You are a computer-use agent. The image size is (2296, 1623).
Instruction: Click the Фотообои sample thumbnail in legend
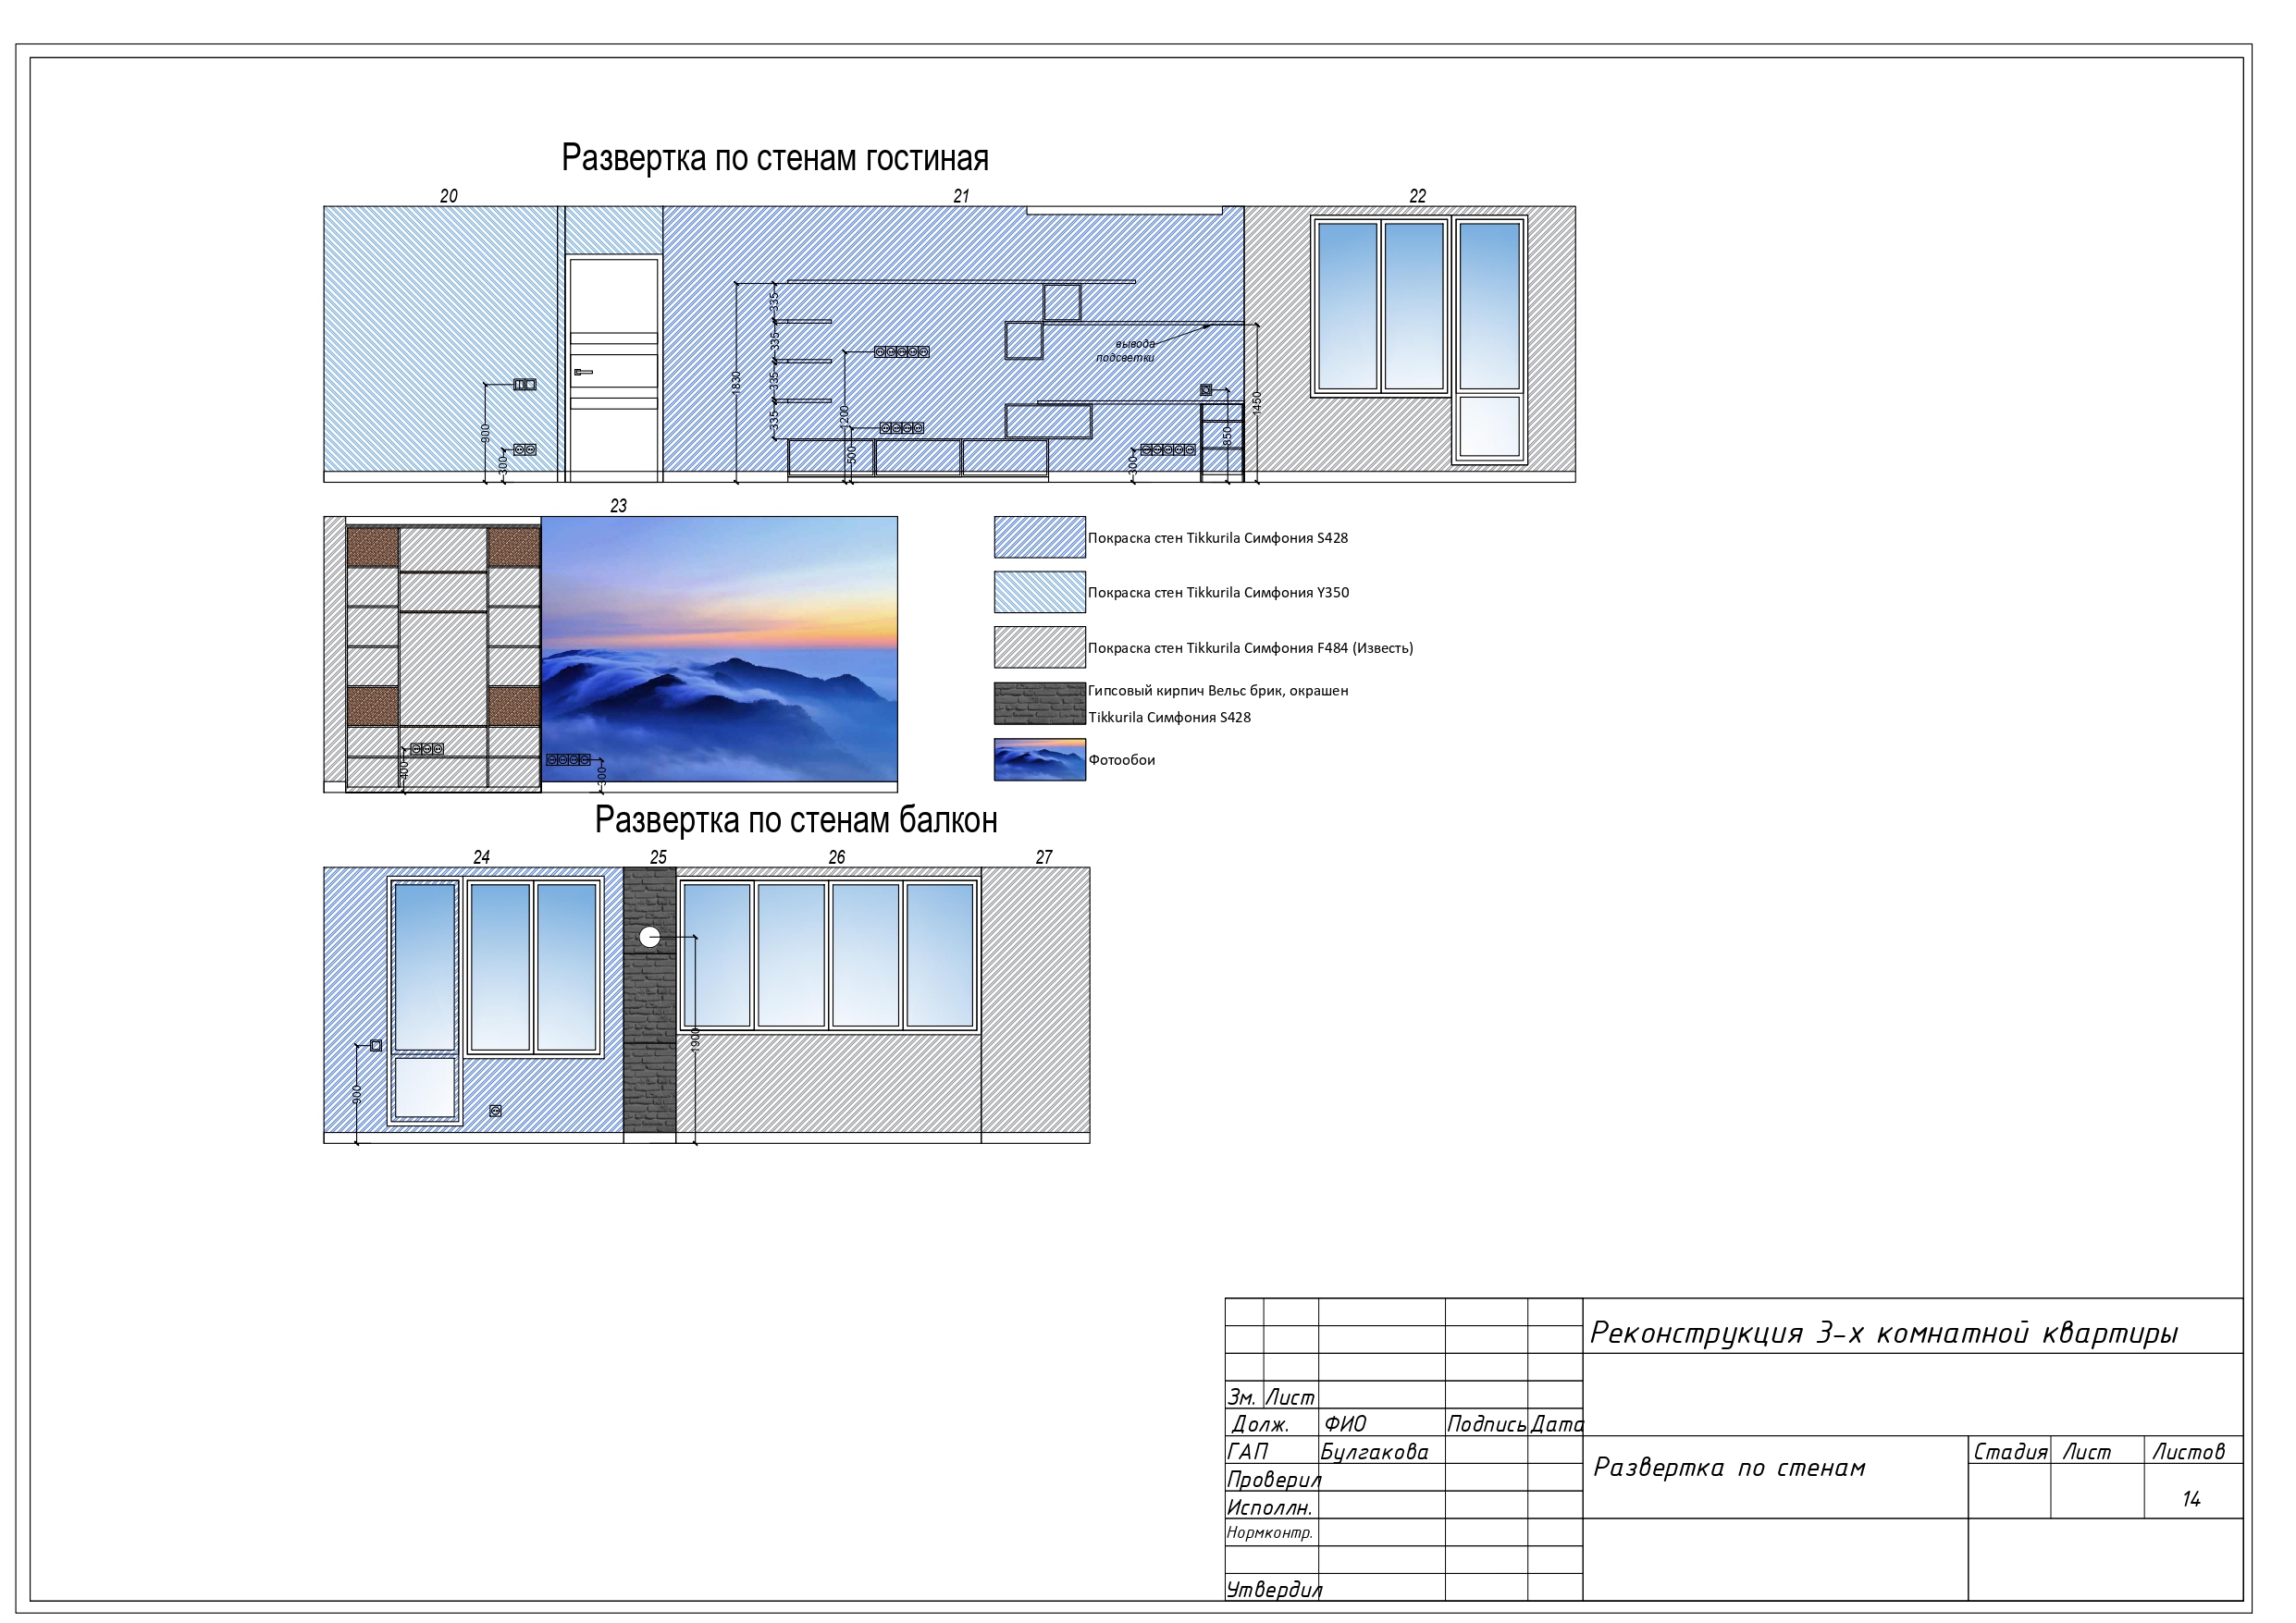pyautogui.click(x=1040, y=760)
